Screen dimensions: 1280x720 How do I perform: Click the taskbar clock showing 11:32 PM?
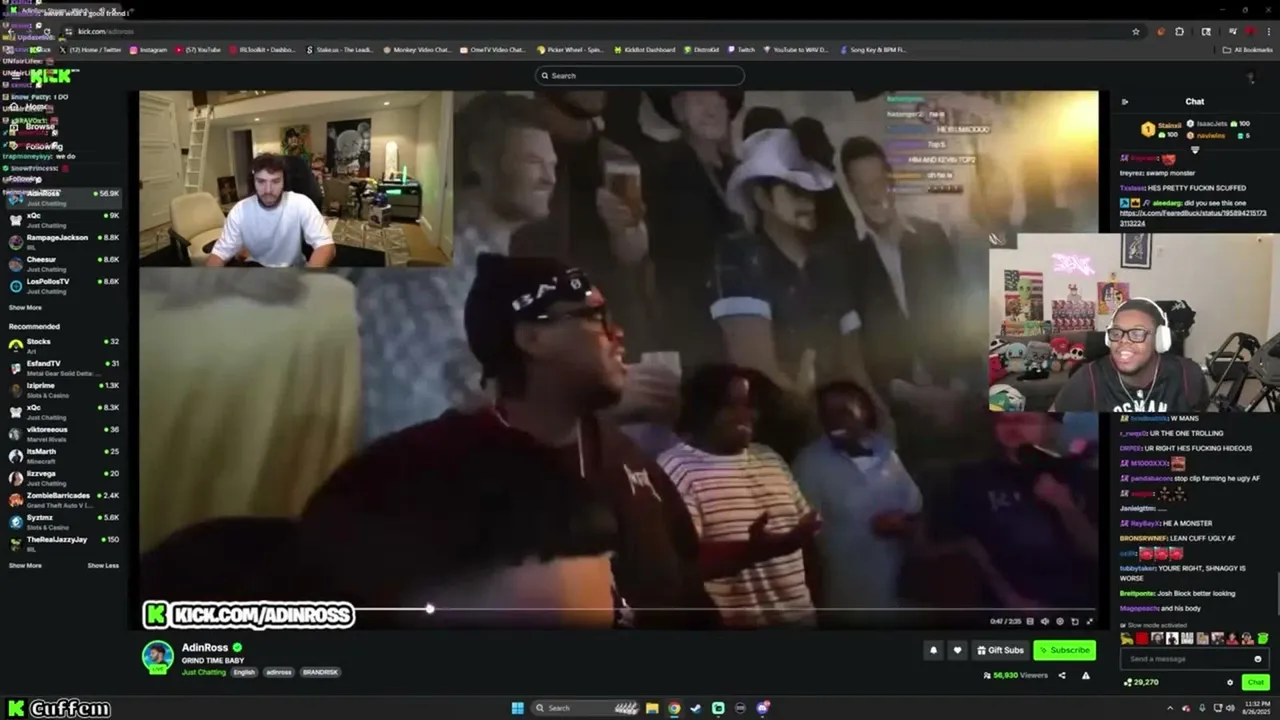[1257, 708]
